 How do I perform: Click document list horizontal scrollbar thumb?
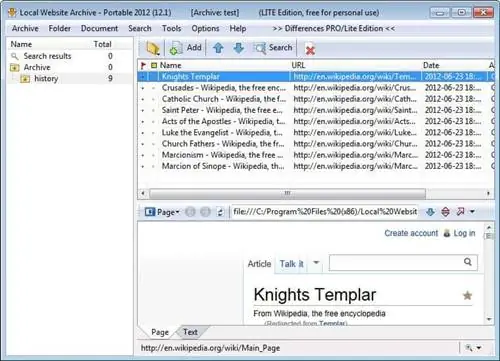pyautogui.click(x=287, y=193)
